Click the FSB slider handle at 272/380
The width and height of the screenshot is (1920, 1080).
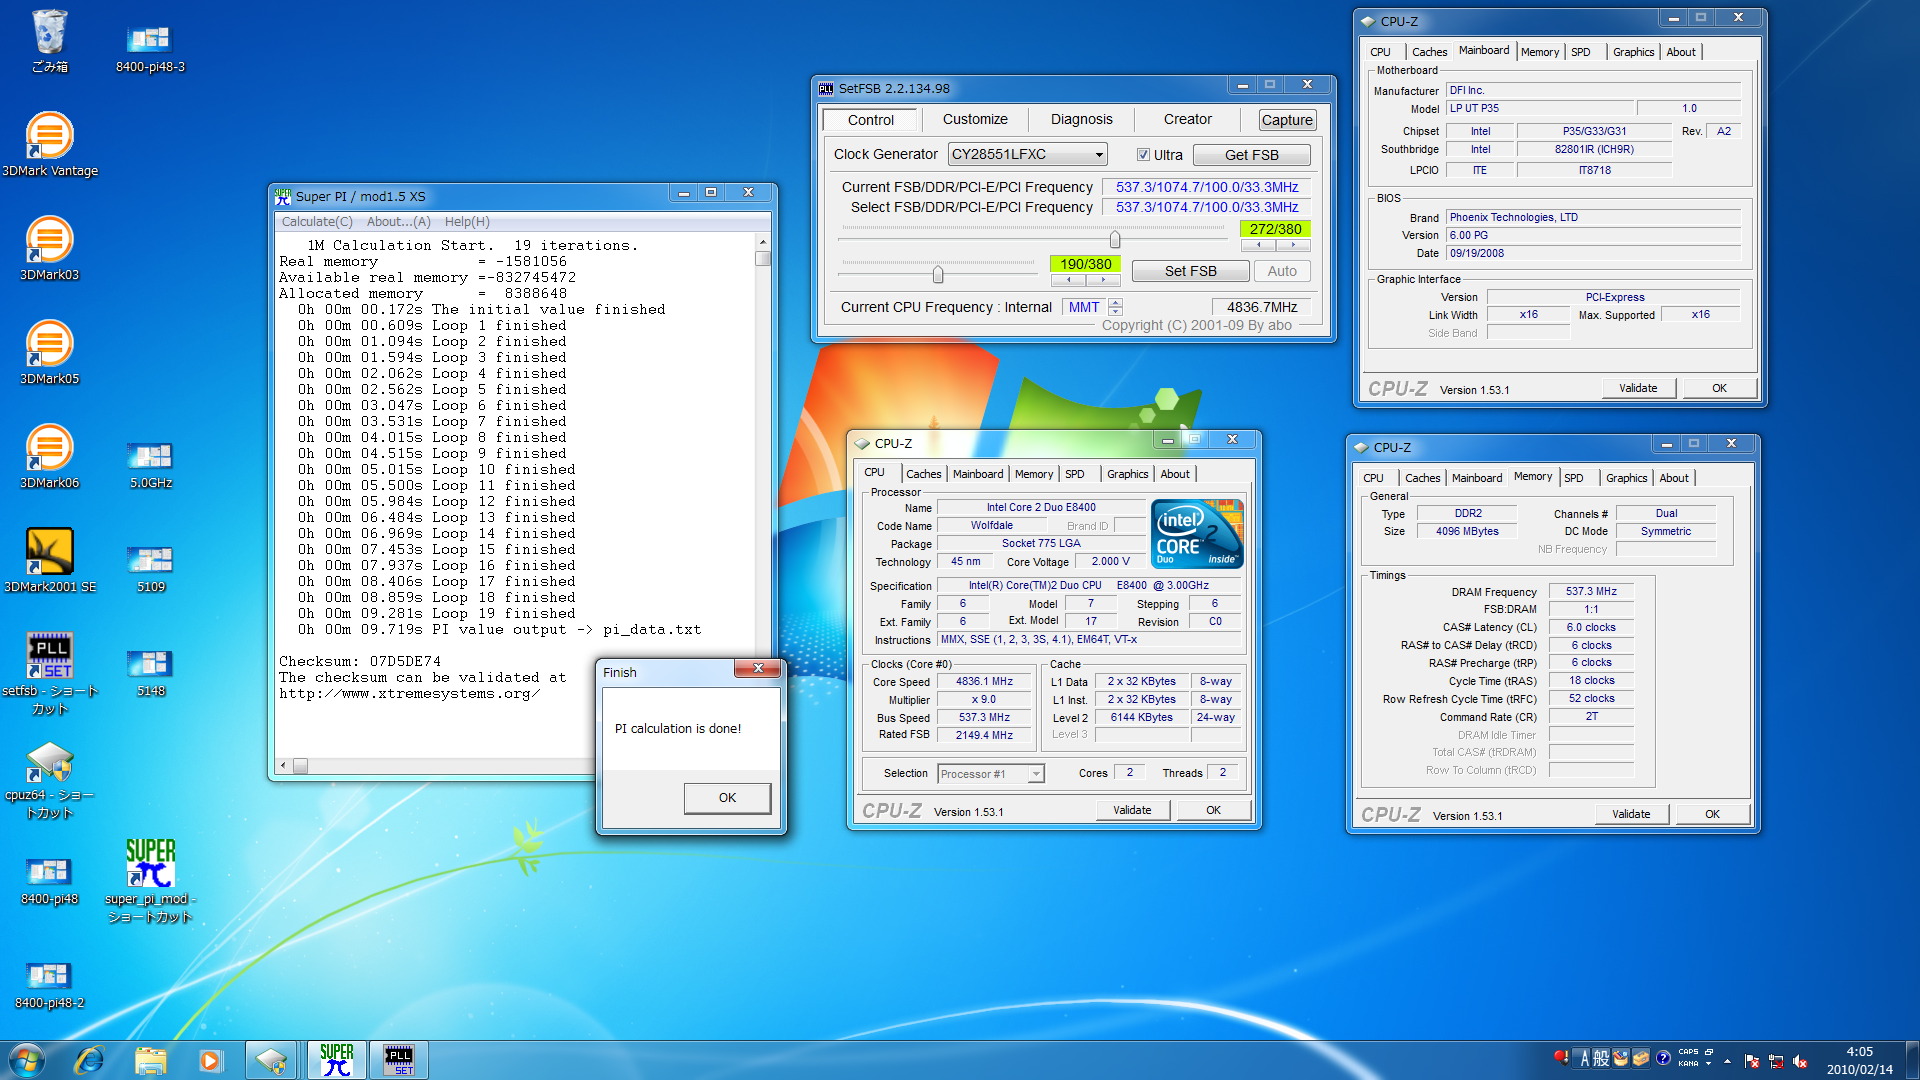click(1115, 240)
